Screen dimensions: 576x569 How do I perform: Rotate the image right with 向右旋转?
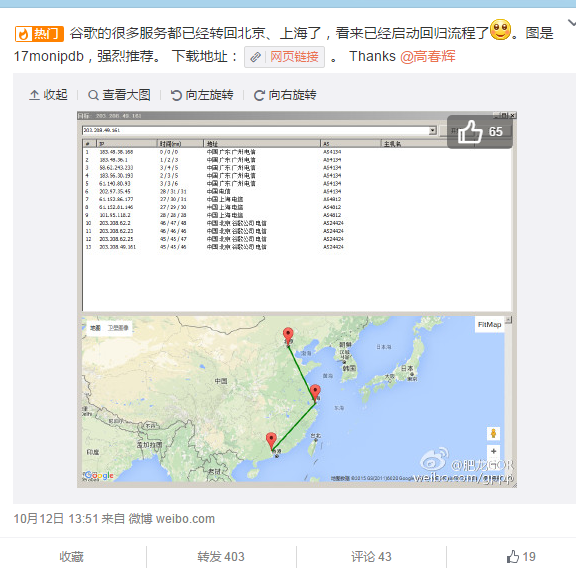pyautogui.click(x=285, y=95)
